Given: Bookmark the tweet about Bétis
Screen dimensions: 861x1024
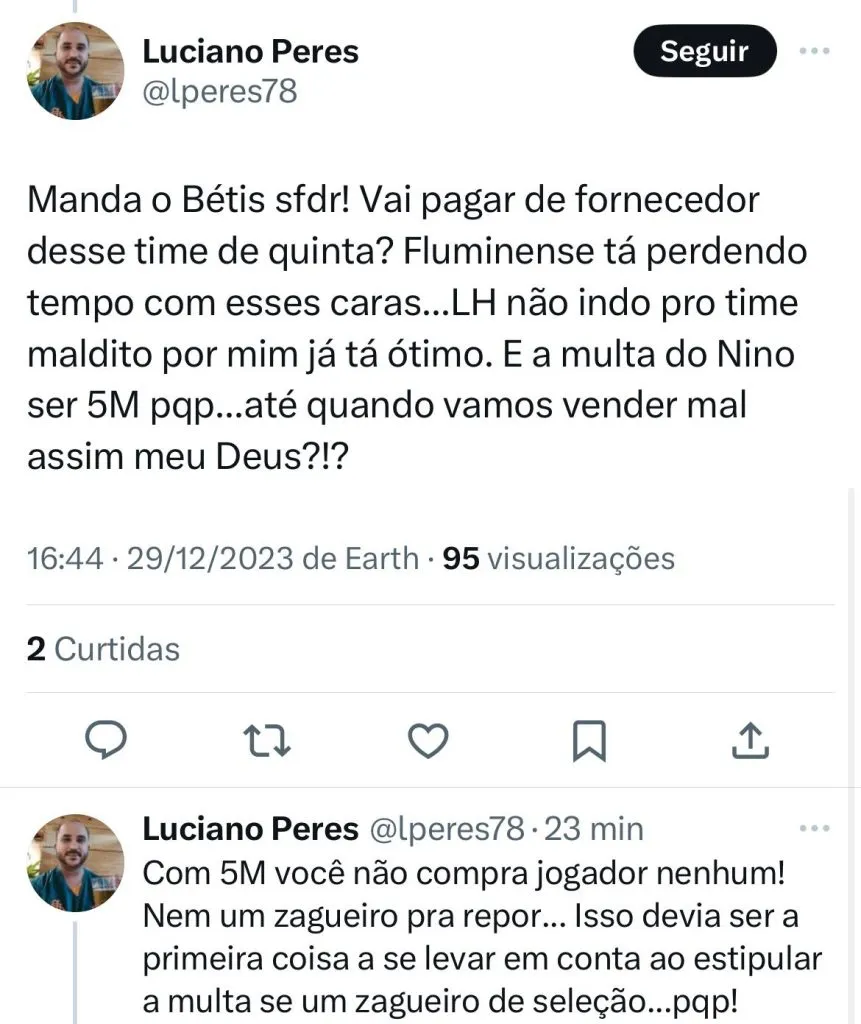Looking at the screenshot, I should pyautogui.click(x=589, y=740).
